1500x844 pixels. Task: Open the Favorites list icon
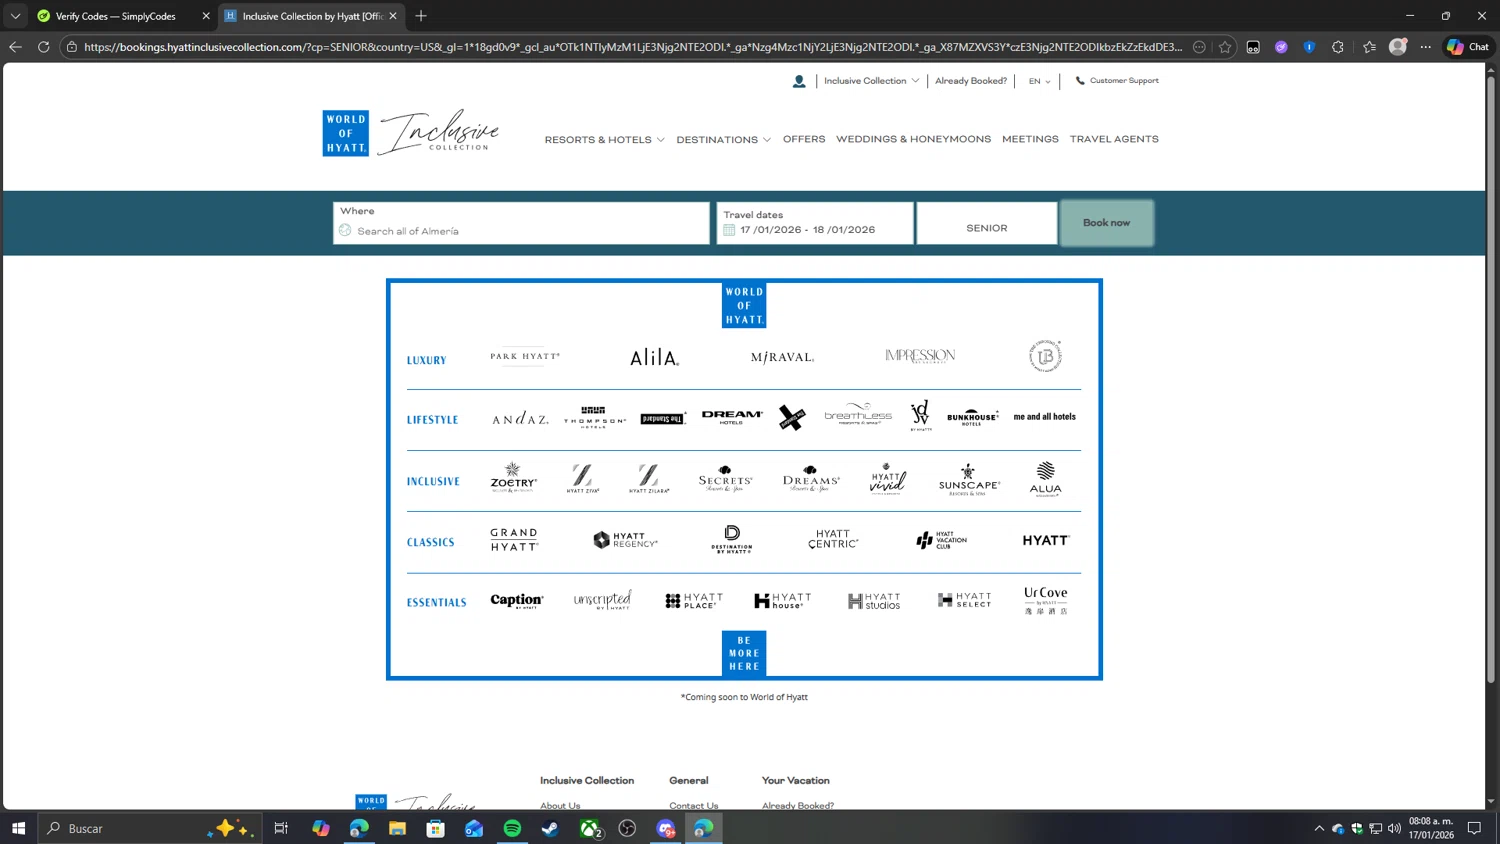pyautogui.click(x=1369, y=47)
